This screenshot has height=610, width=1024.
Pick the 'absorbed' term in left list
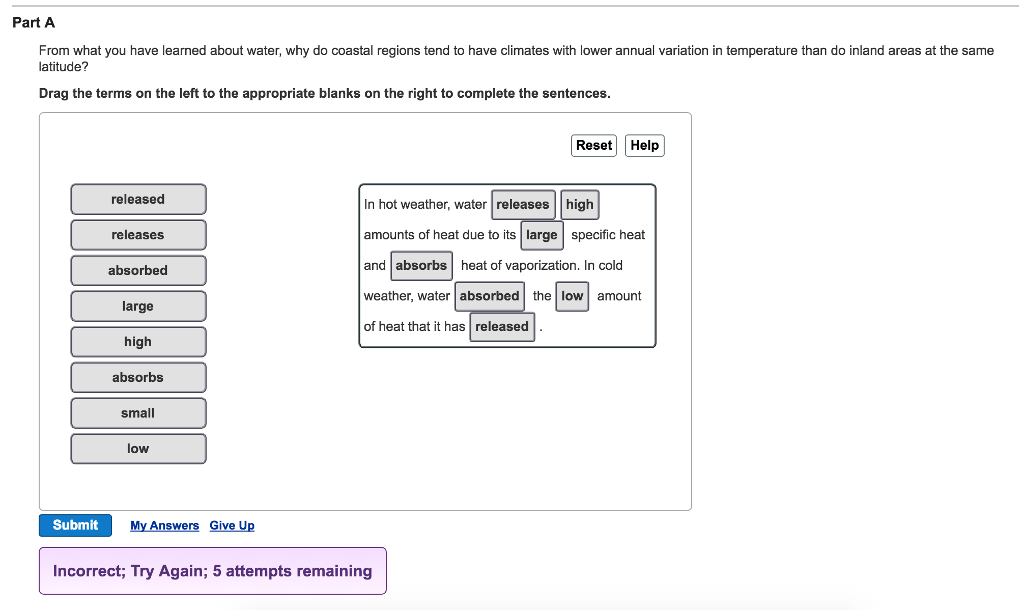click(x=138, y=270)
